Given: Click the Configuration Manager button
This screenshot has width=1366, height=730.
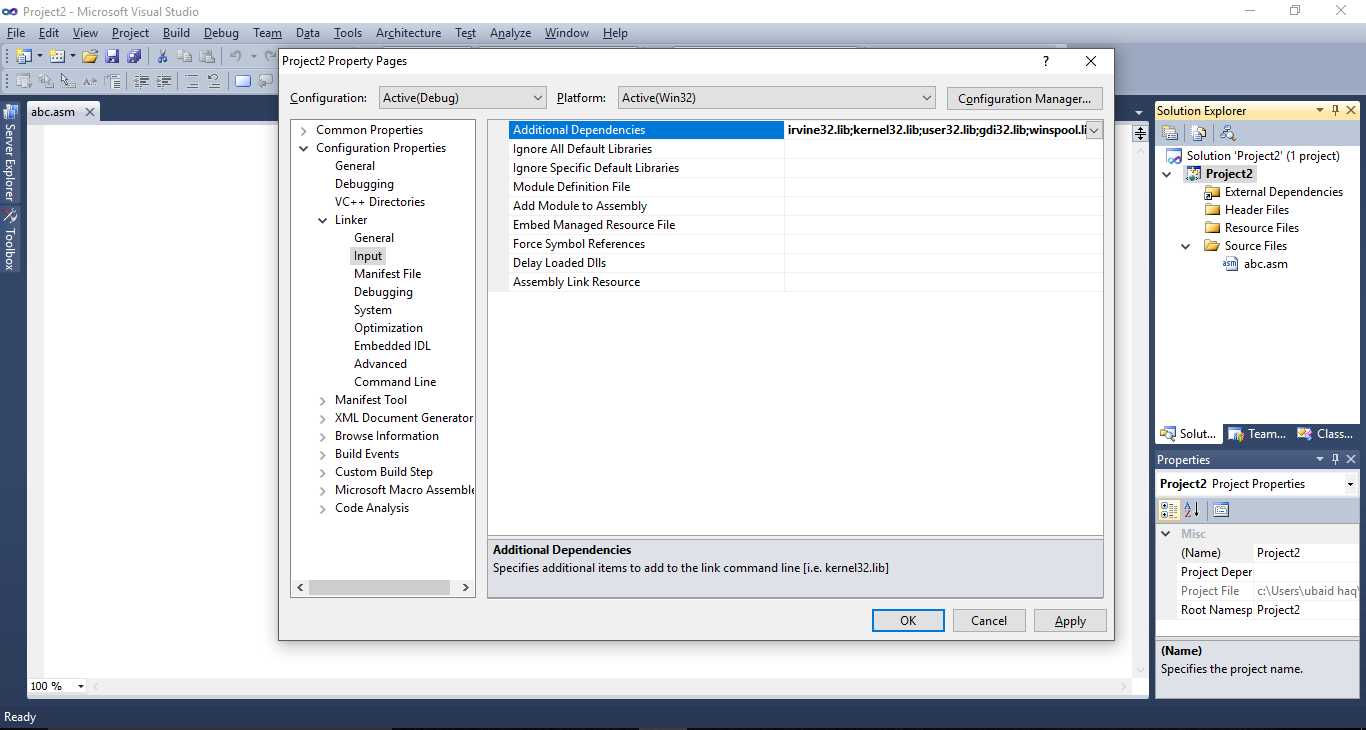Looking at the screenshot, I should [x=1024, y=97].
